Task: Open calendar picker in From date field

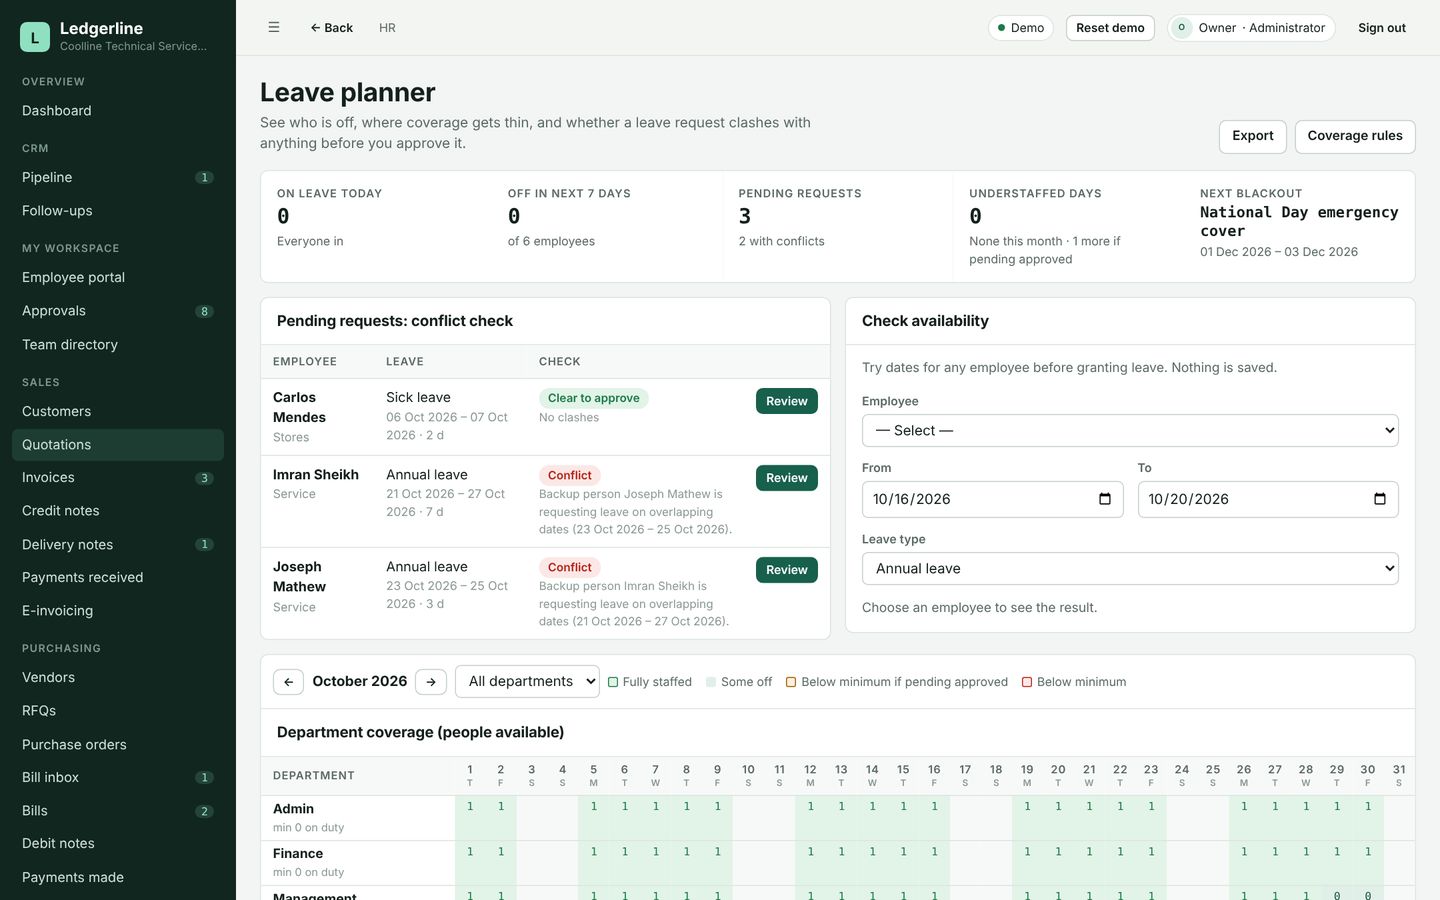Action: (x=1105, y=499)
